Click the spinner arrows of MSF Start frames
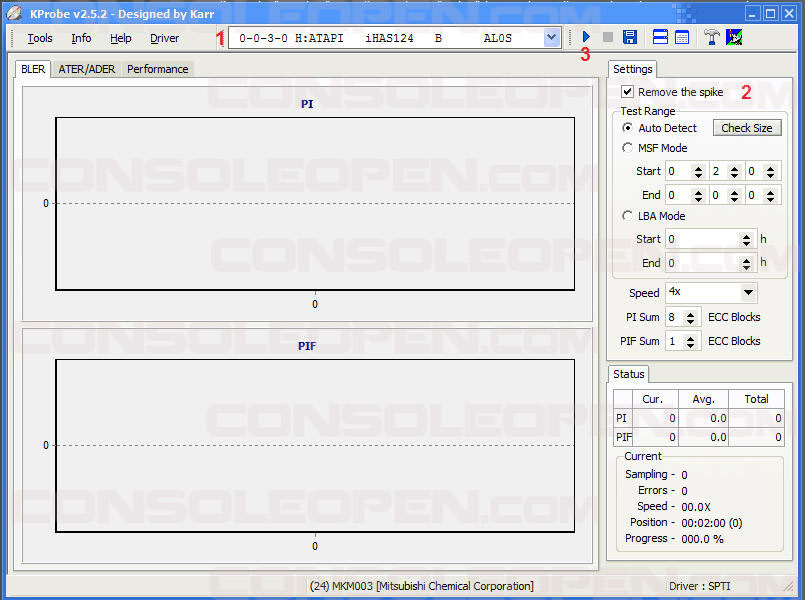Screen dimensions: 809x600 coord(770,172)
